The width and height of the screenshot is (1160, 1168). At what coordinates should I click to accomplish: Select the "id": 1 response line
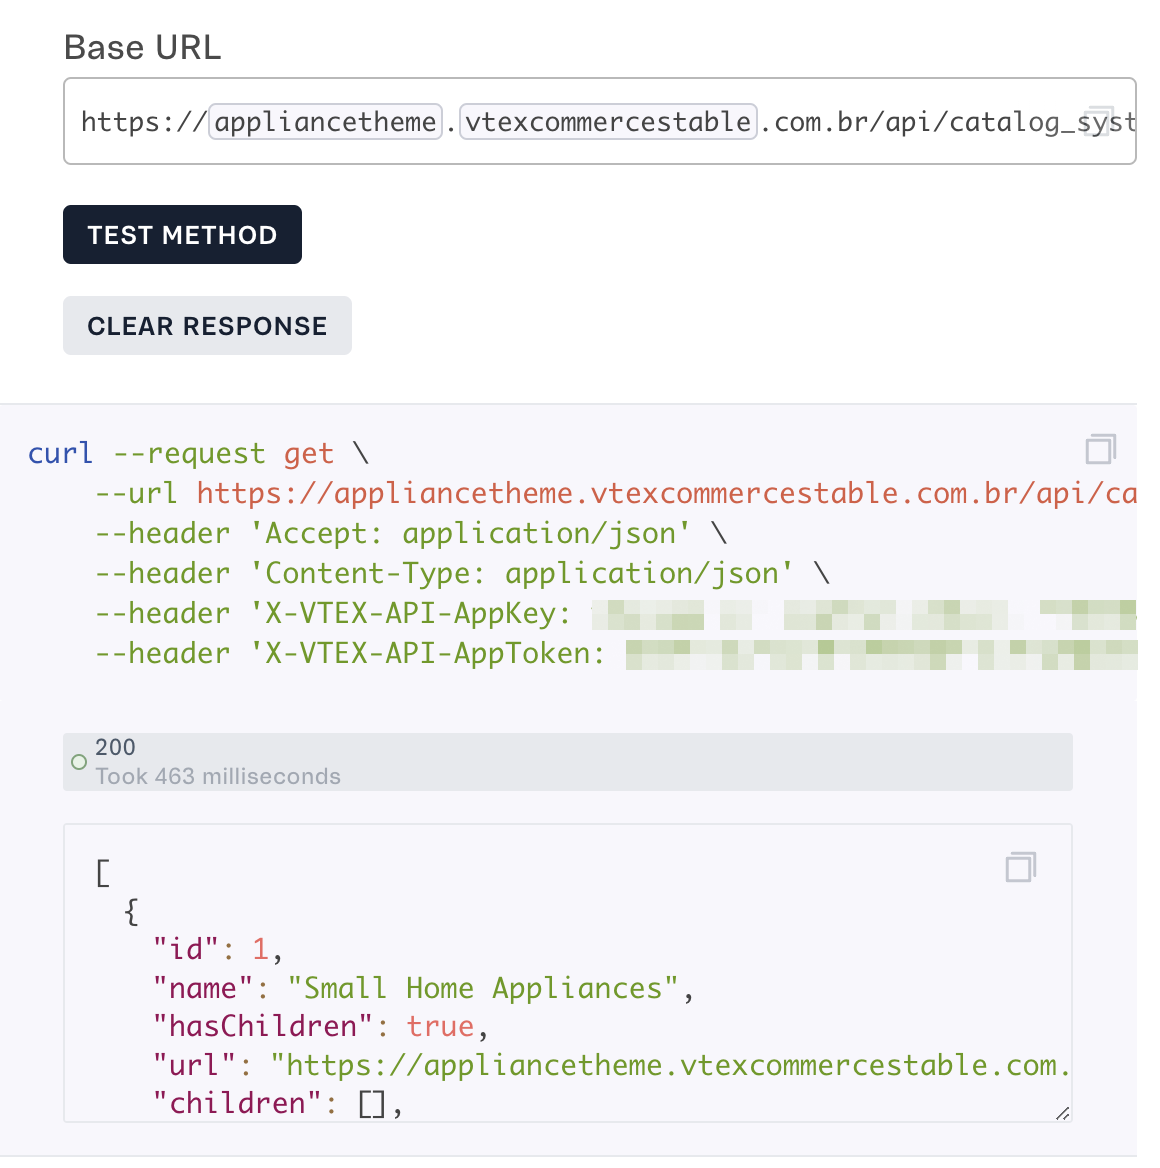pos(218,950)
